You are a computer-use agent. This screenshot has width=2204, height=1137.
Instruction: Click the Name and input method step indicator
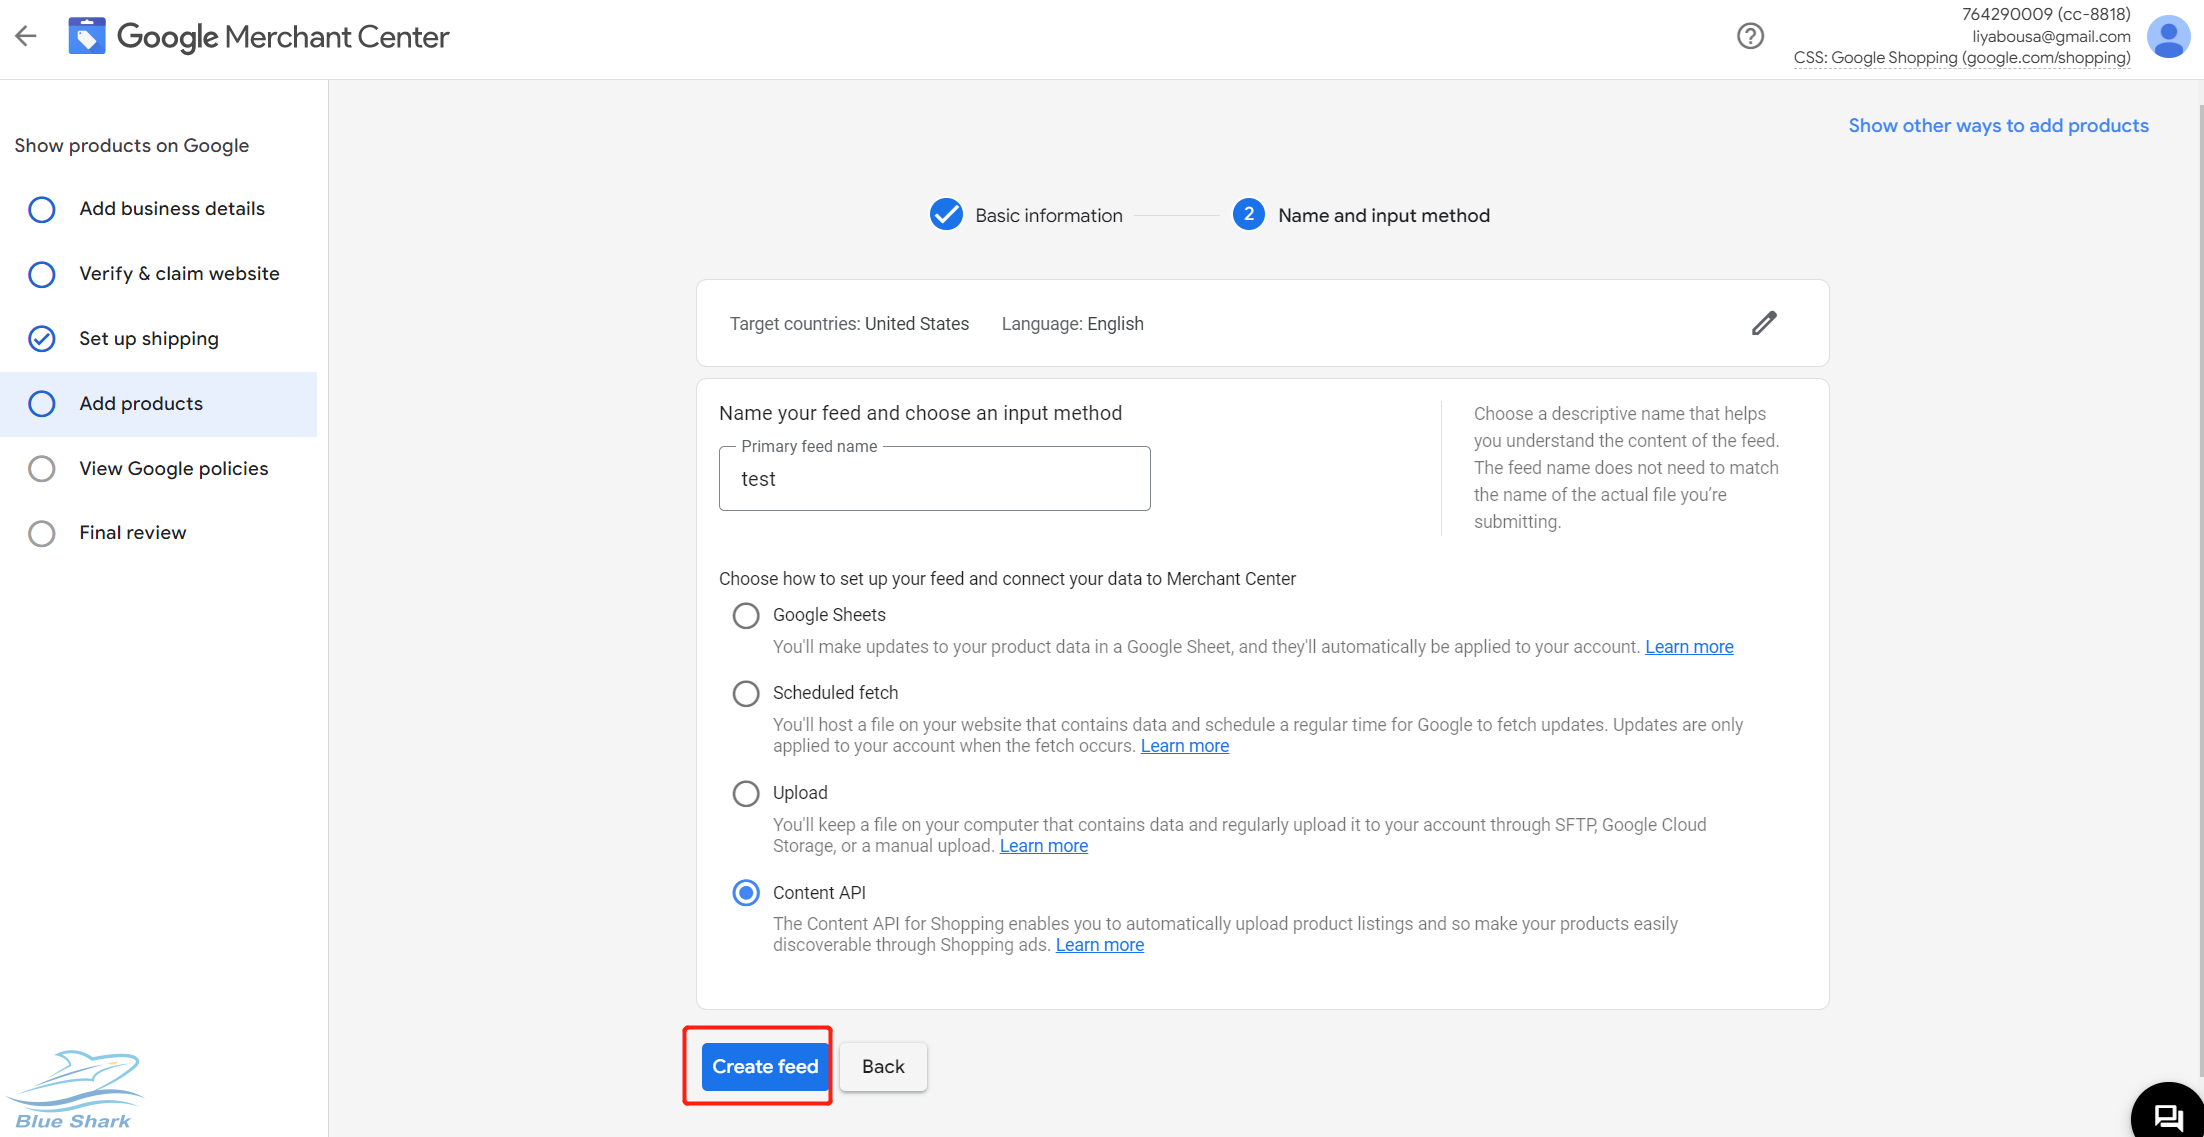1246,215
